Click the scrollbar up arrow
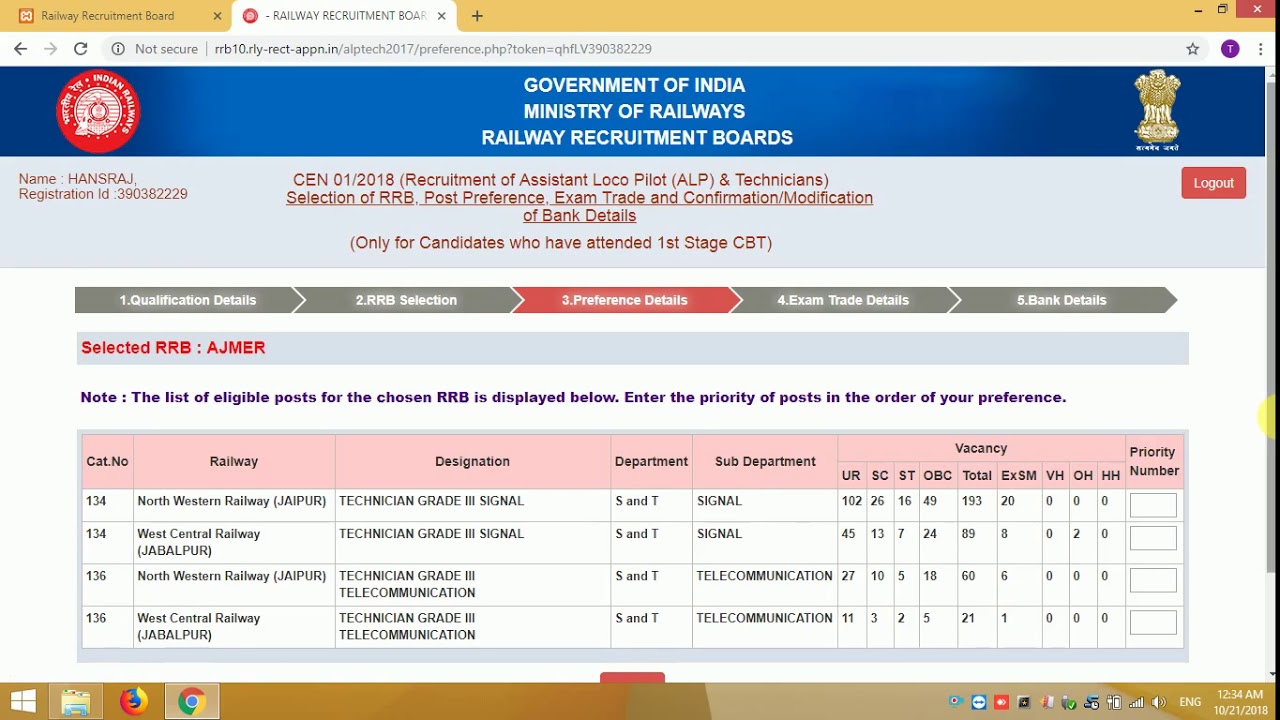The height and width of the screenshot is (720, 1280). [x=1272, y=74]
